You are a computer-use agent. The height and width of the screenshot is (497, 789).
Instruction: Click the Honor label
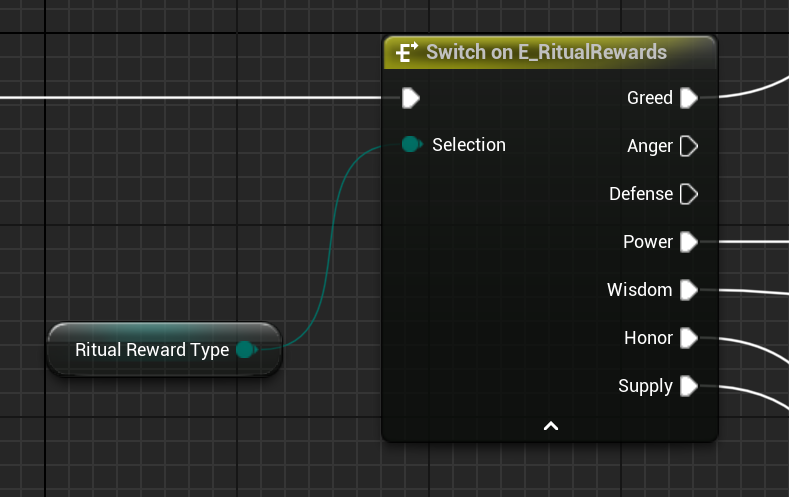648,338
